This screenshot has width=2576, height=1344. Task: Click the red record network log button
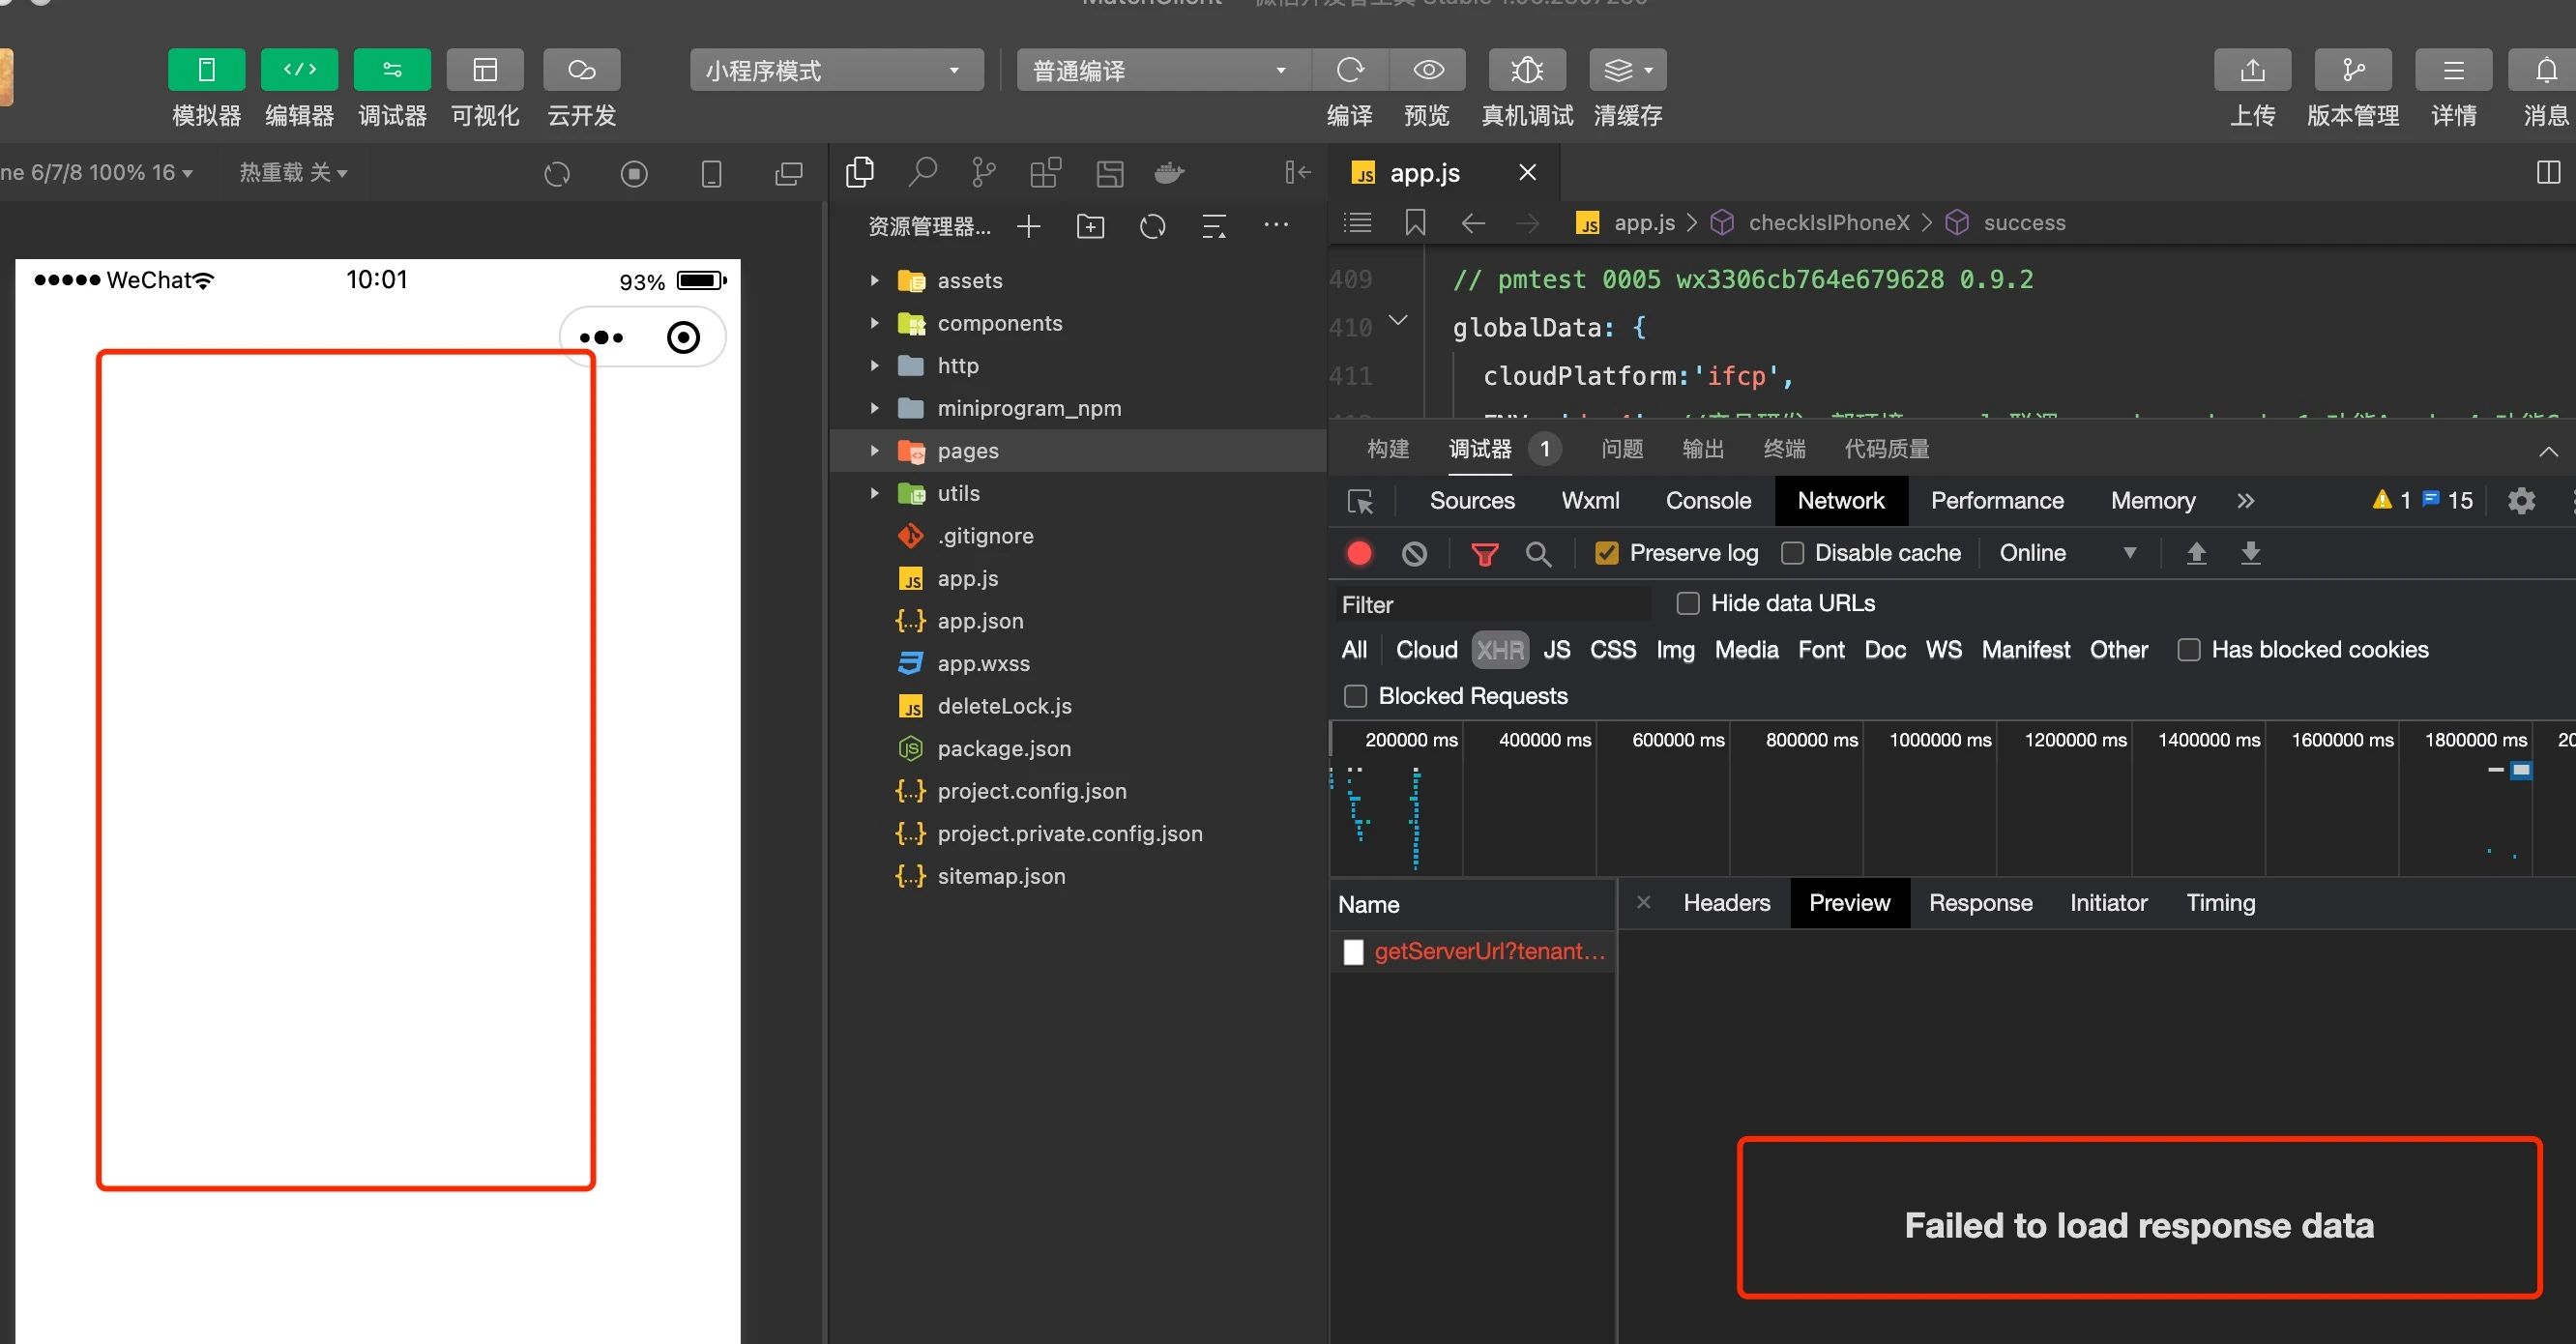coord(1359,553)
